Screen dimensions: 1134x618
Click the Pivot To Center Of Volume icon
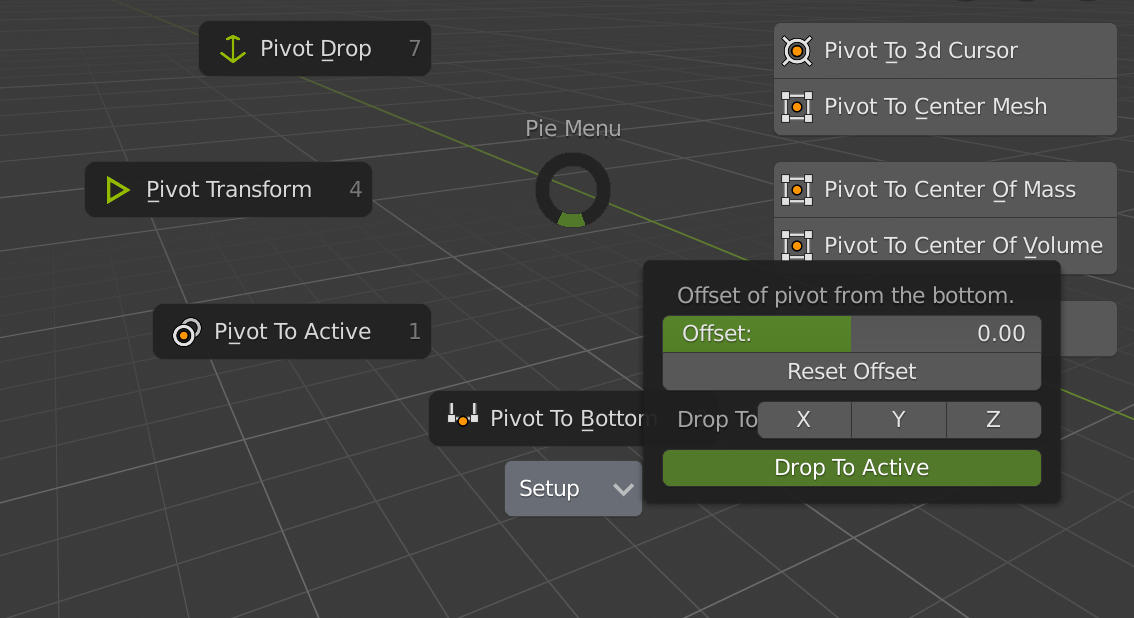(x=797, y=245)
